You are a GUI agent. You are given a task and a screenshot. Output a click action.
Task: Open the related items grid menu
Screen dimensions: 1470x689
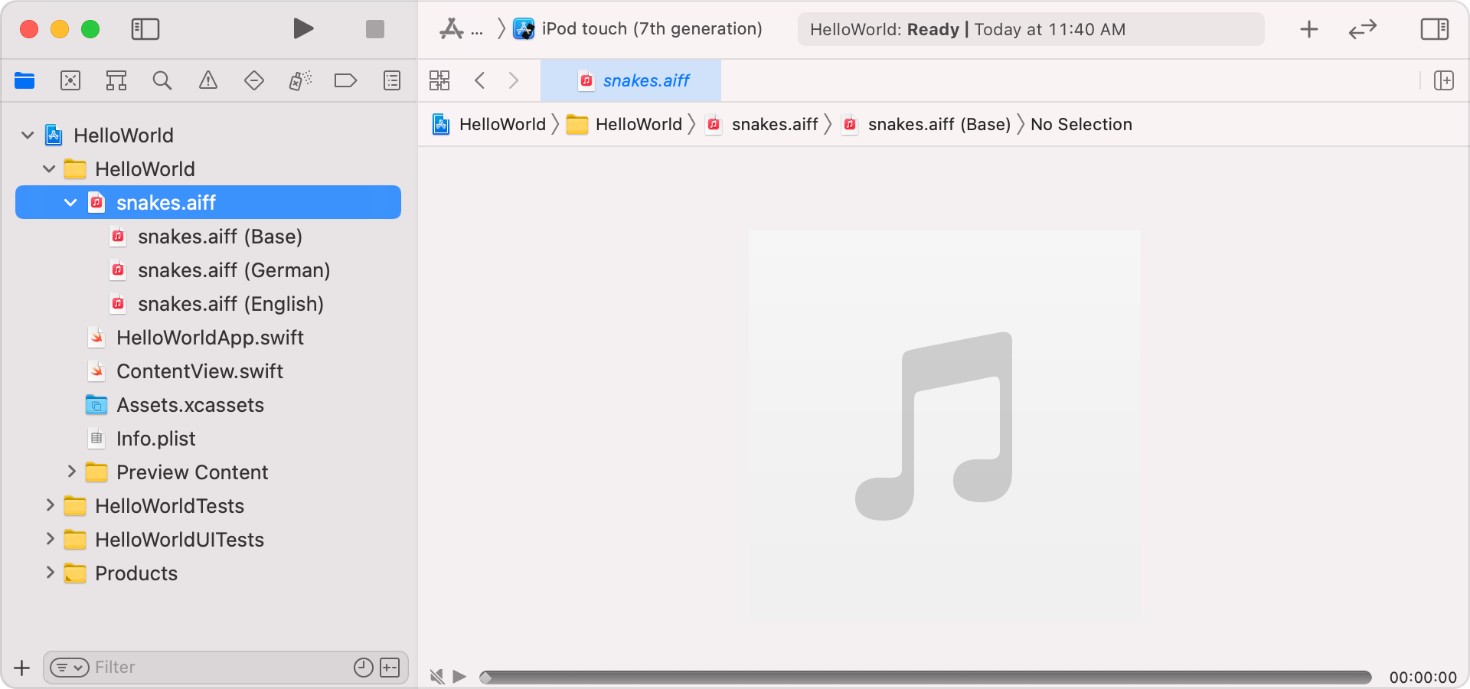(439, 81)
